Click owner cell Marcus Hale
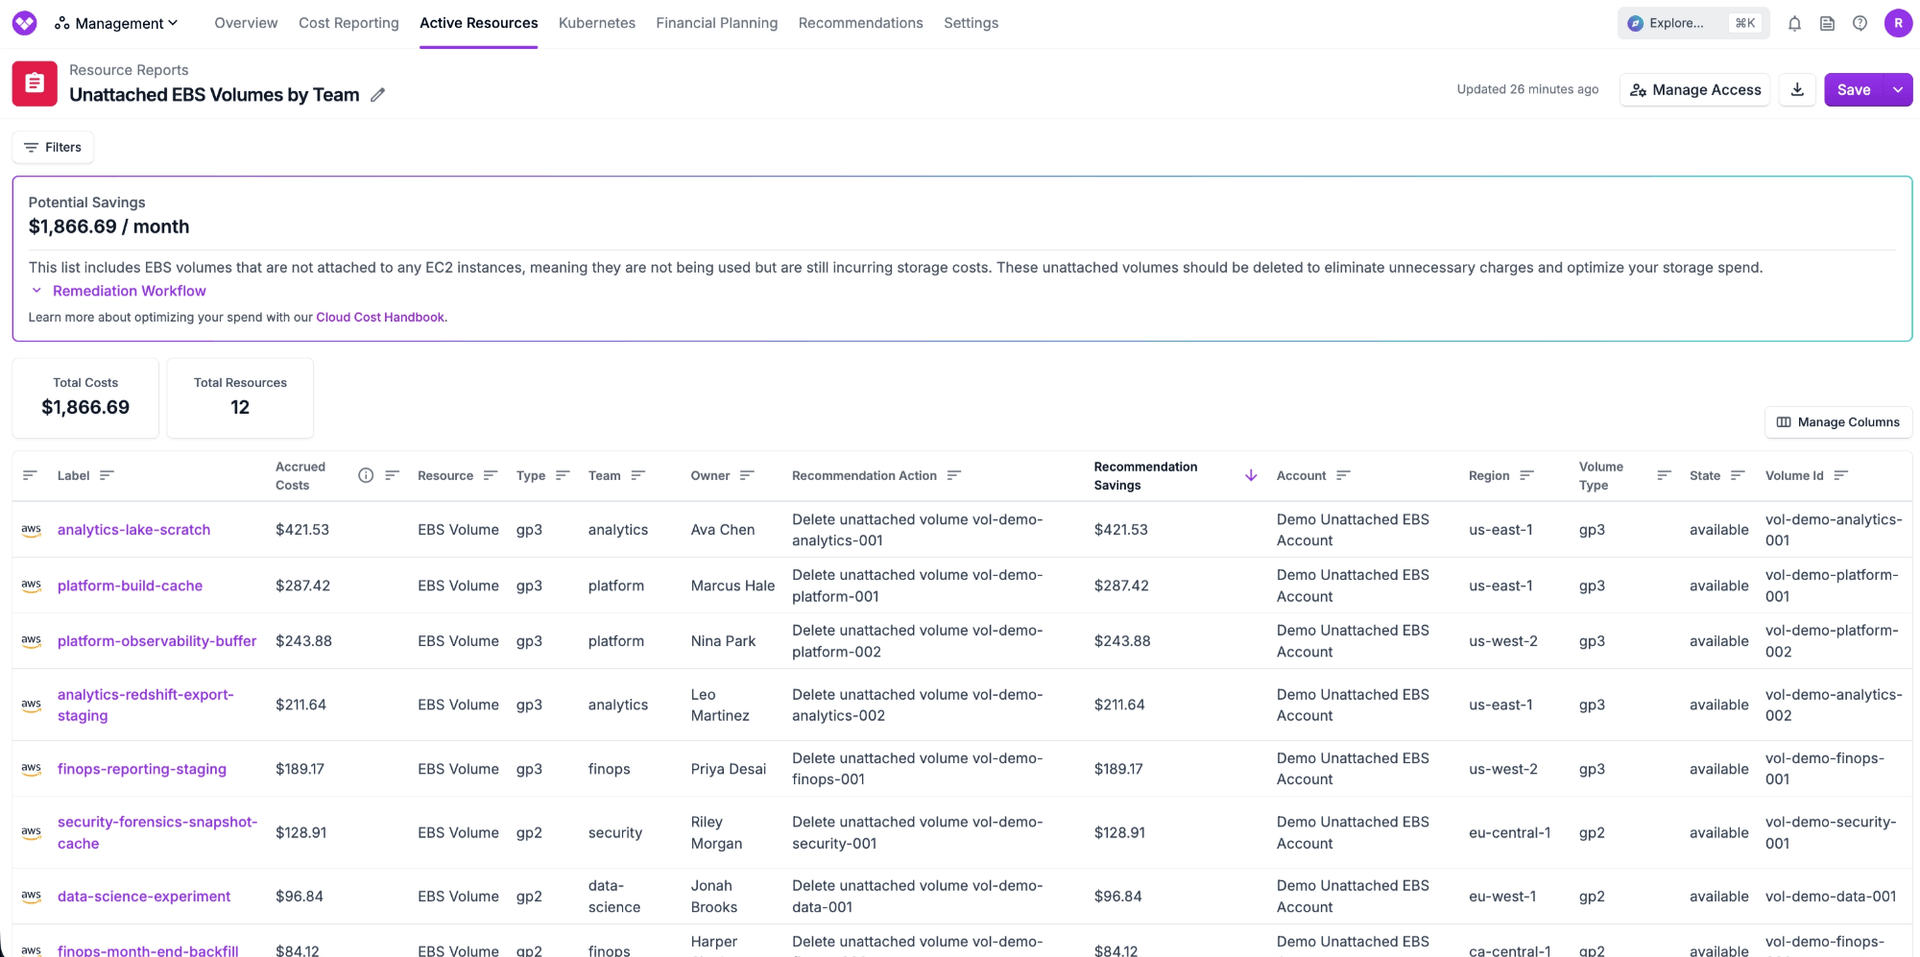This screenshot has height=957, width=1920. tap(733, 586)
